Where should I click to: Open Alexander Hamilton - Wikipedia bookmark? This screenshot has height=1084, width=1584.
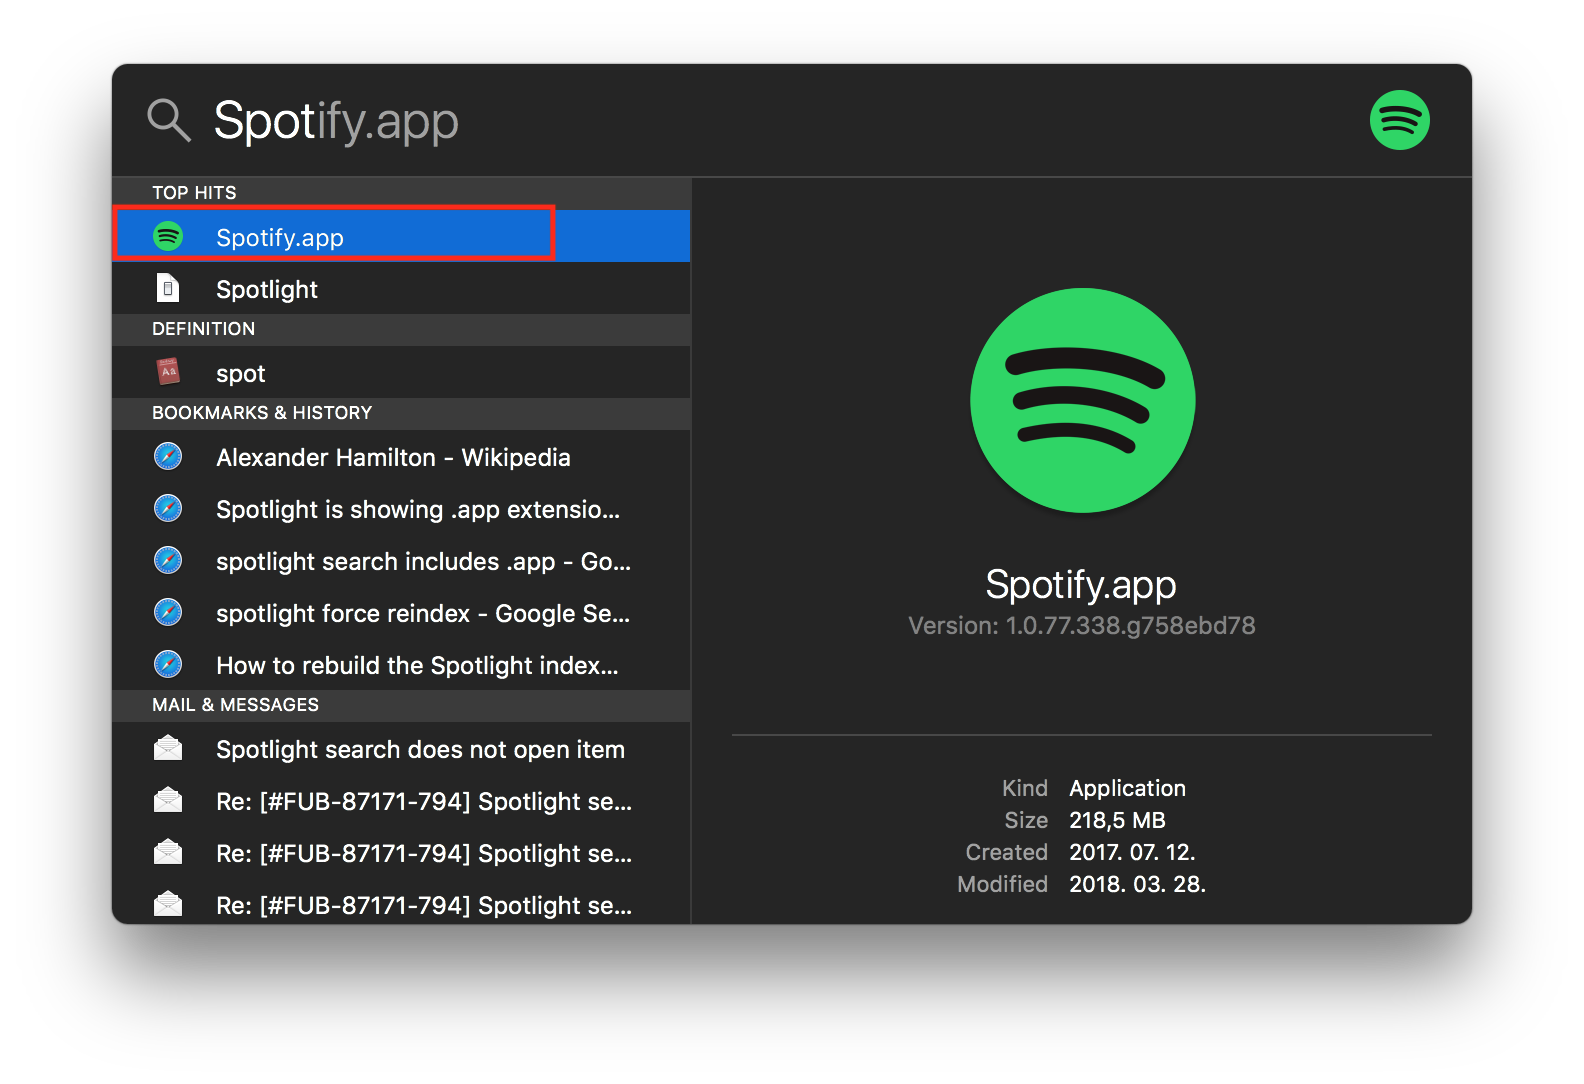point(401,456)
